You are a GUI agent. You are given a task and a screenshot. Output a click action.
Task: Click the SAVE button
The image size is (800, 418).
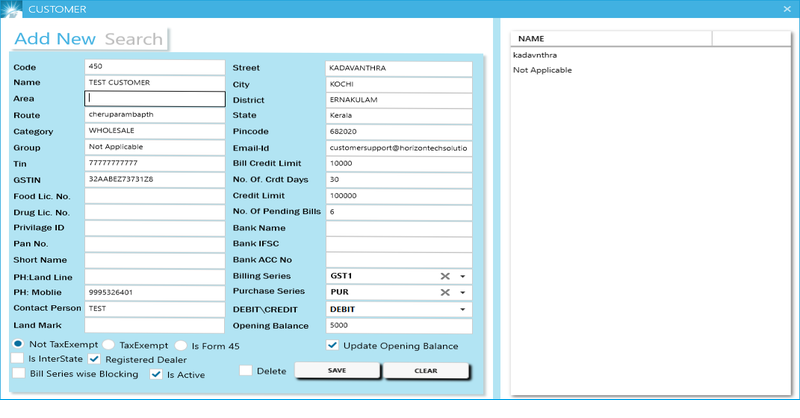pos(337,371)
